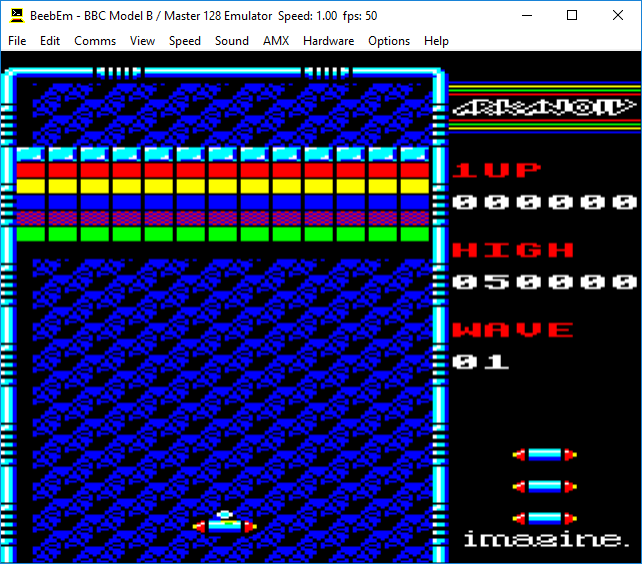Click the Arkanoid logo banner
642x564 pixels.
(545, 108)
